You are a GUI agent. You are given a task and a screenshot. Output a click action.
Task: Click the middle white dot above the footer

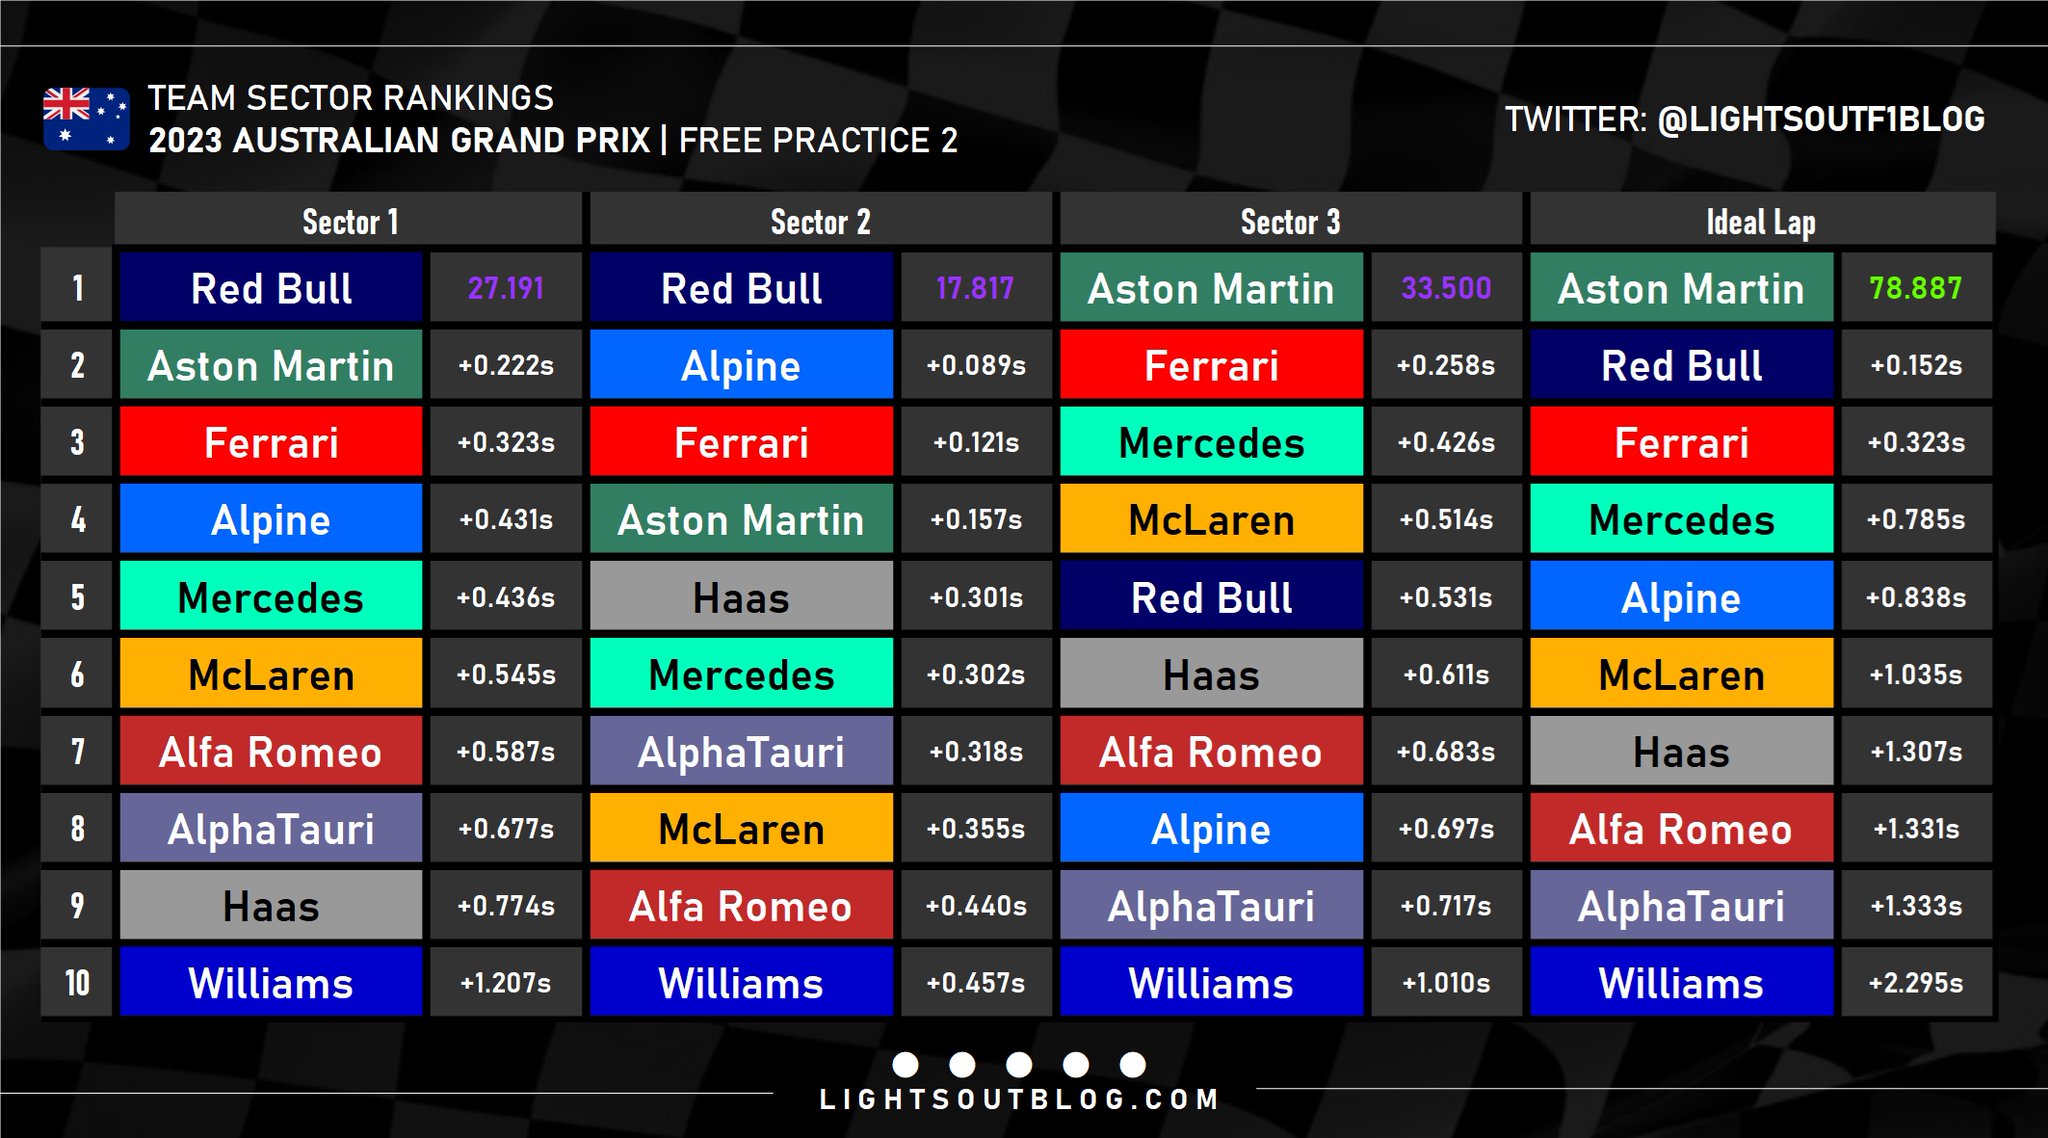click(x=1019, y=1064)
